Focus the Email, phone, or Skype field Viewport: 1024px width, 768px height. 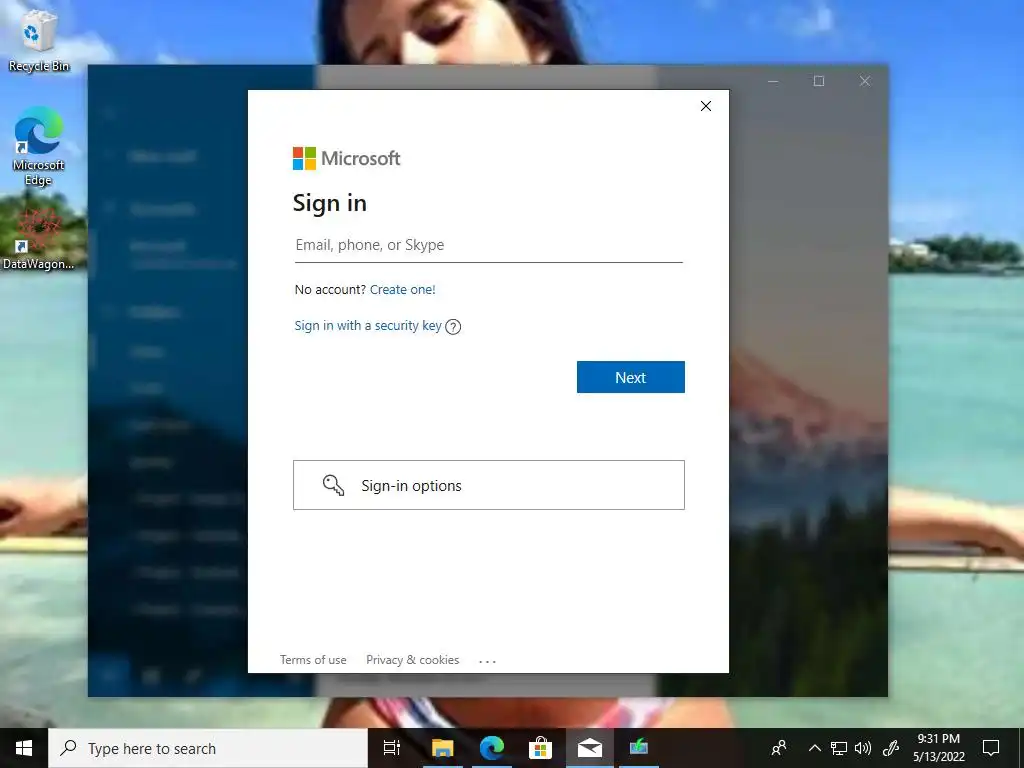click(x=488, y=245)
